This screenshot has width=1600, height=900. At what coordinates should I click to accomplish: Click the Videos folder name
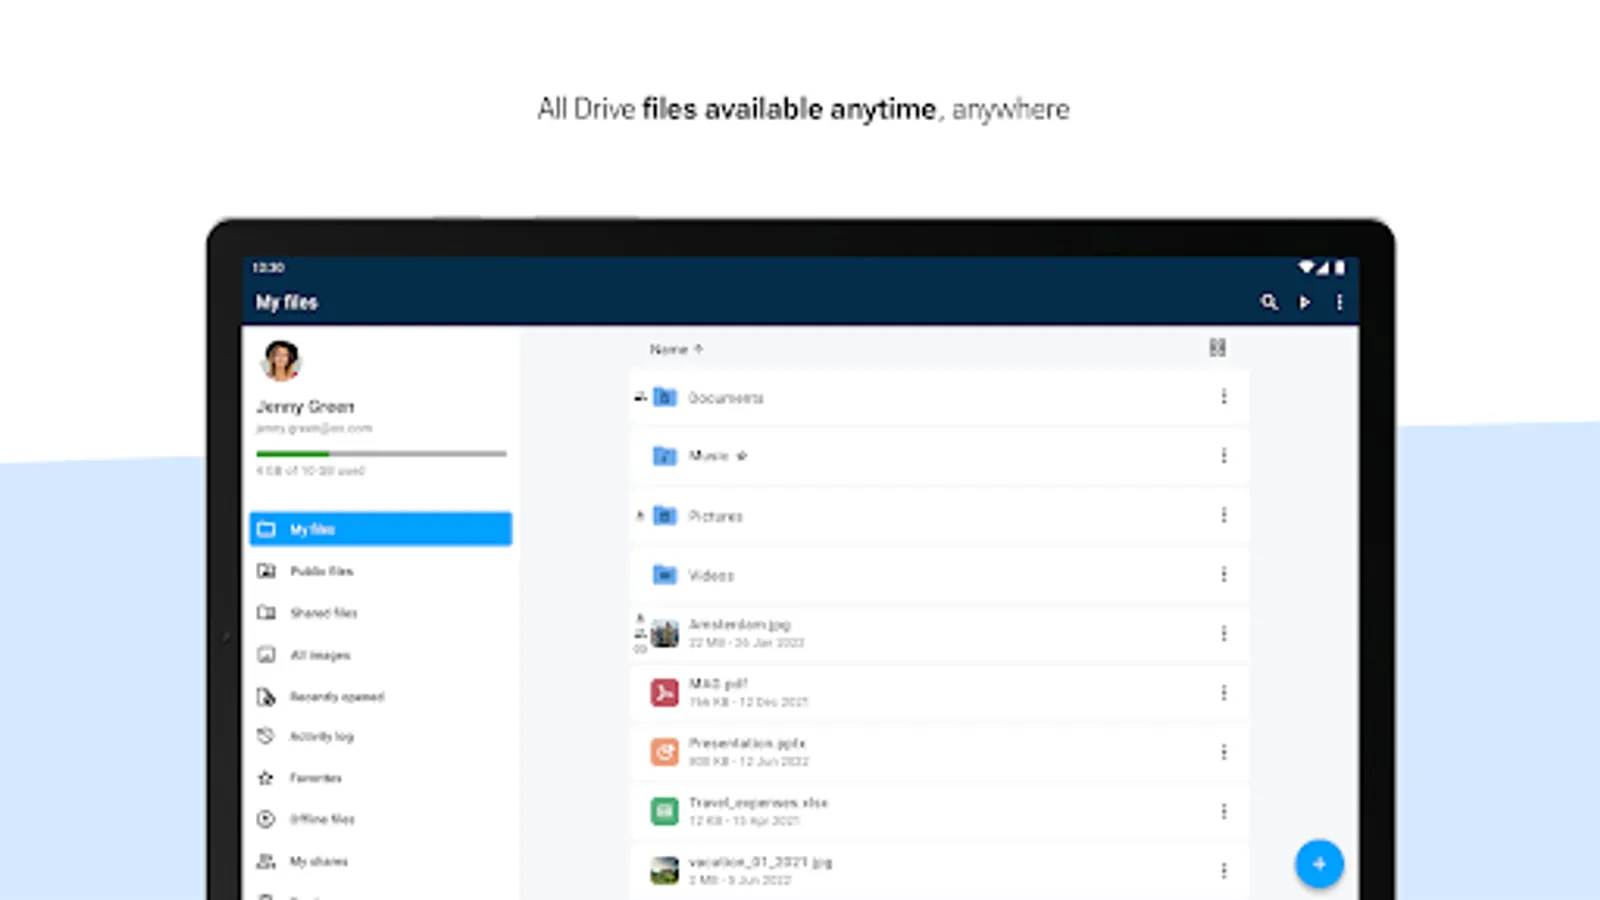click(x=712, y=575)
